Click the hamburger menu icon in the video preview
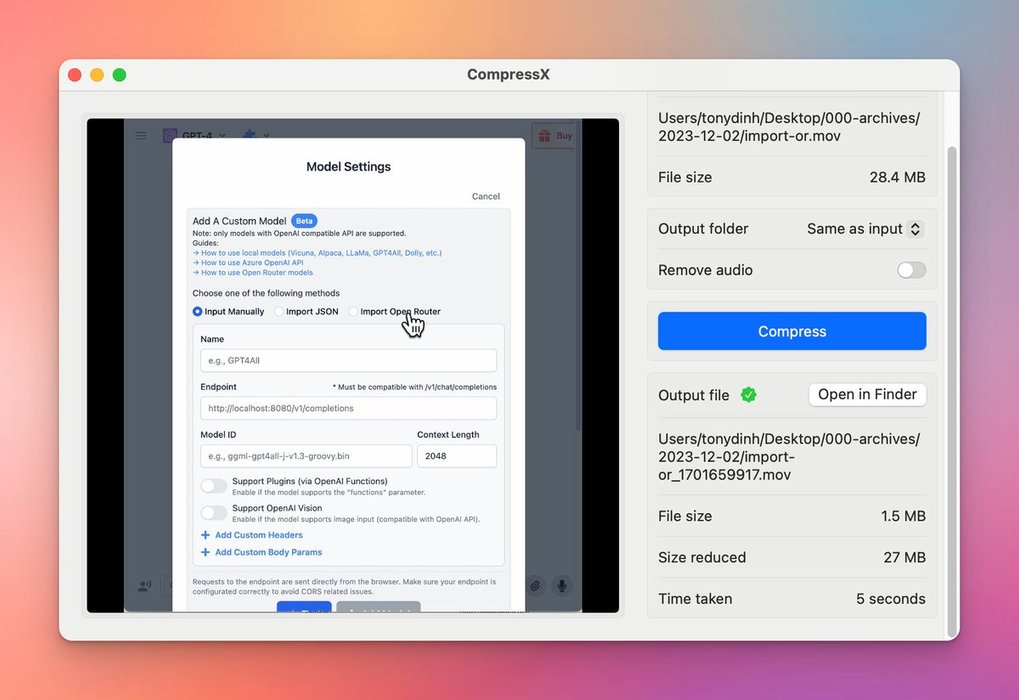 [141, 135]
